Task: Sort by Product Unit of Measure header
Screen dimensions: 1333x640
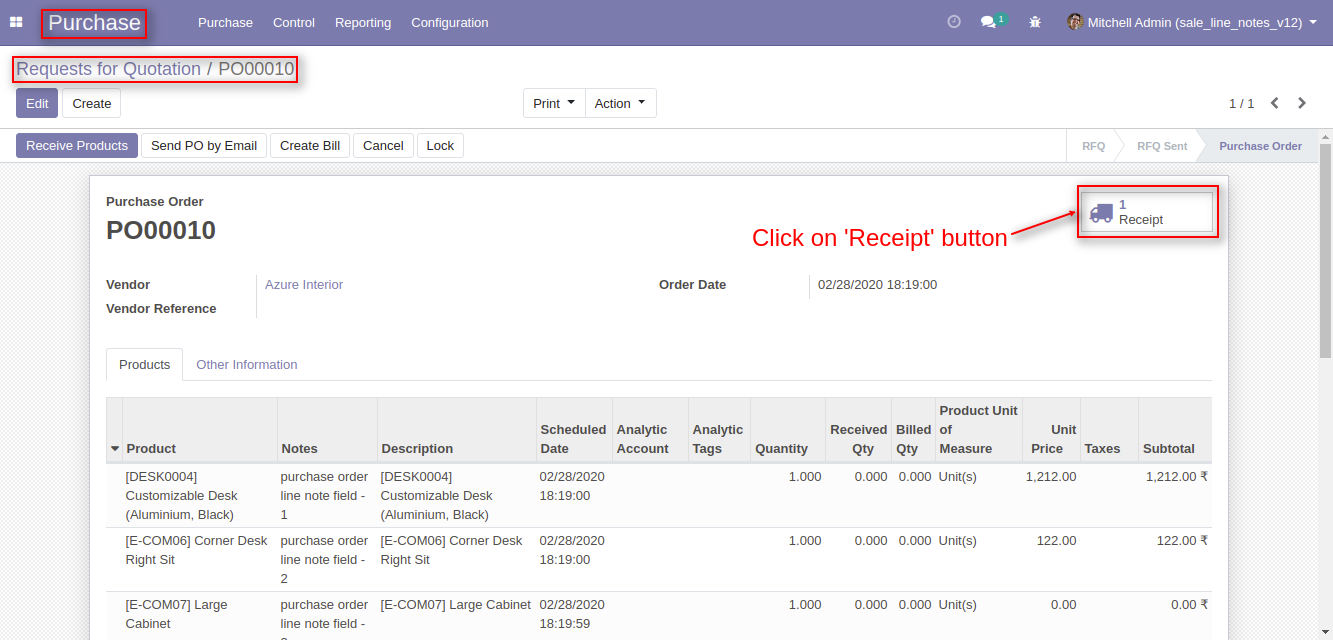Action: (979, 430)
